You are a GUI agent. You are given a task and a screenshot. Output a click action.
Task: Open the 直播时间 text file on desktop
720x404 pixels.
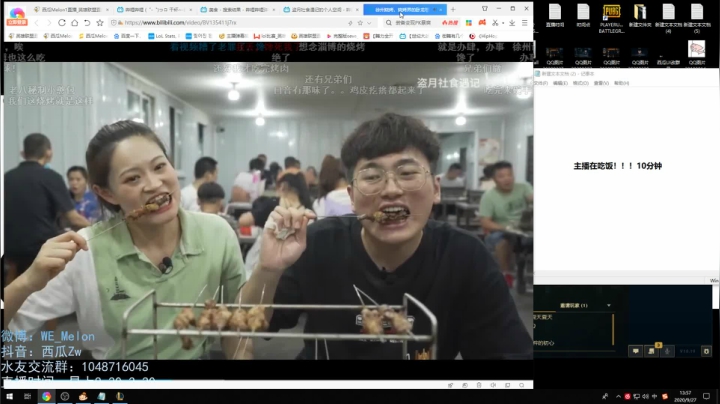[x=555, y=16]
